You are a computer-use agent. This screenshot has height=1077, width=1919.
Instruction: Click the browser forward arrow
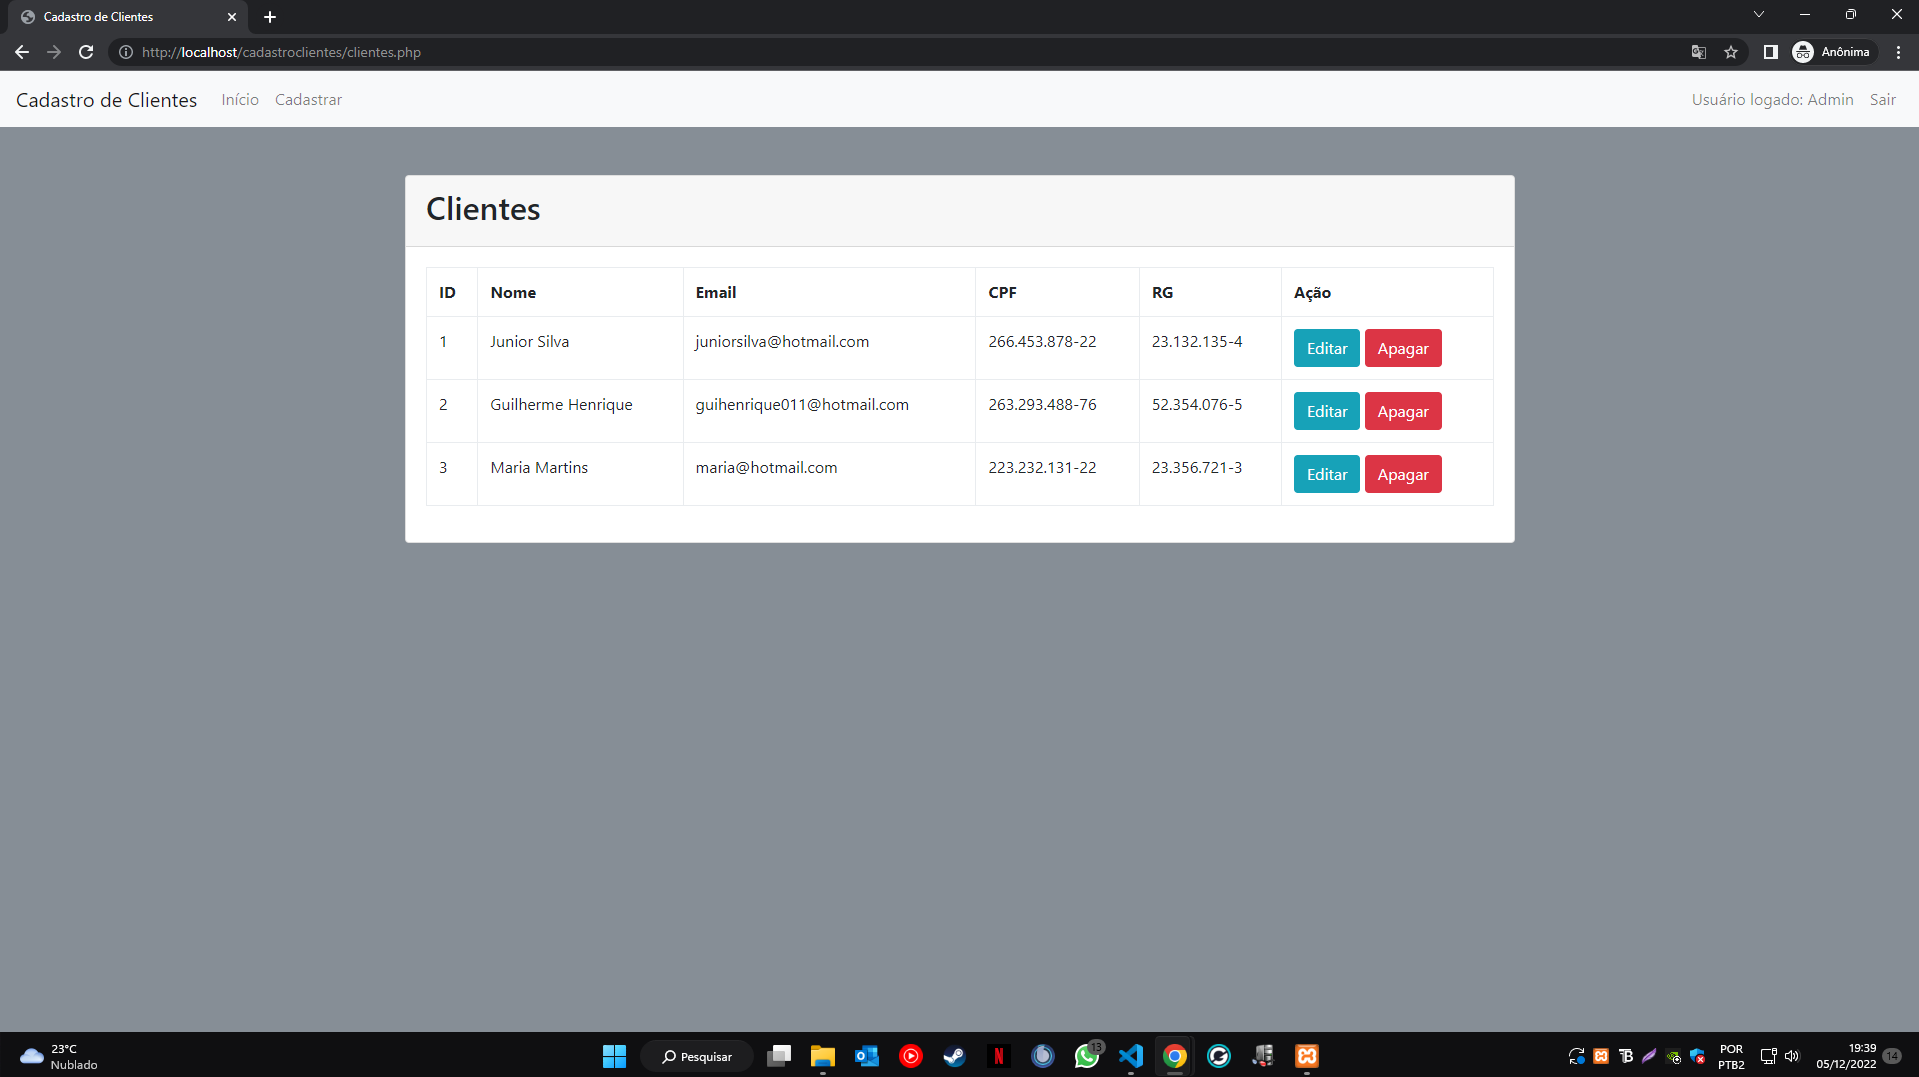[x=54, y=52]
